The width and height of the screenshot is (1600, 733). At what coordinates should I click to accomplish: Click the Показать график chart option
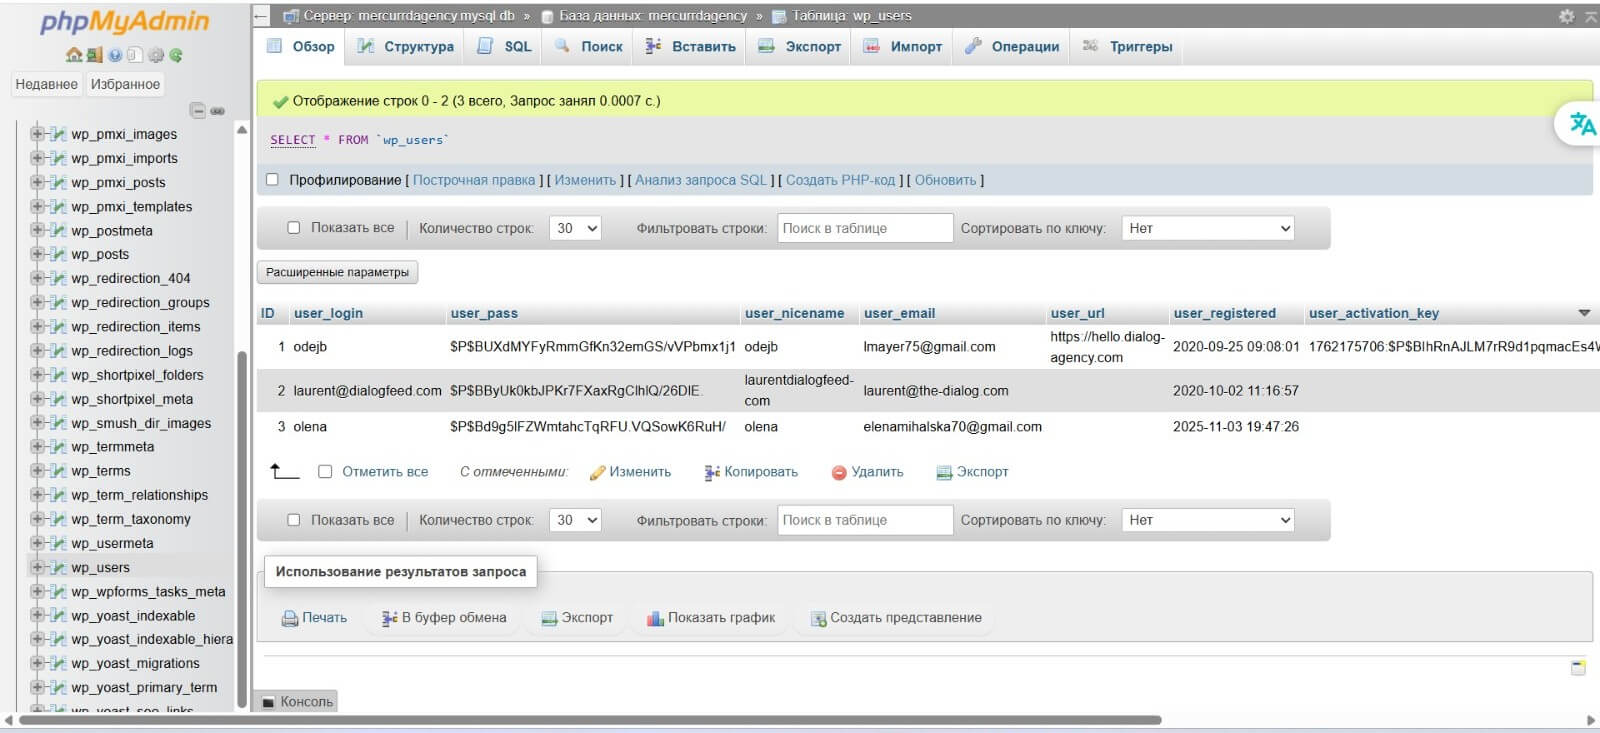point(711,618)
